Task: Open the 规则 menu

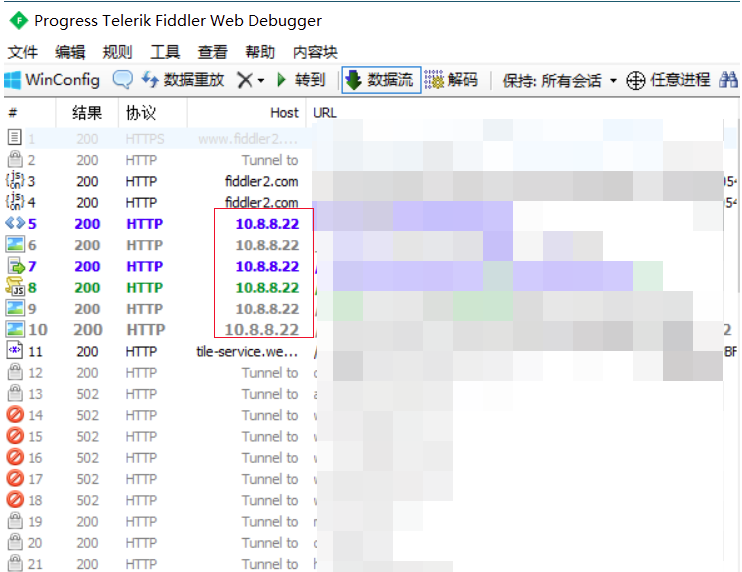Action: tap(117, 52)
